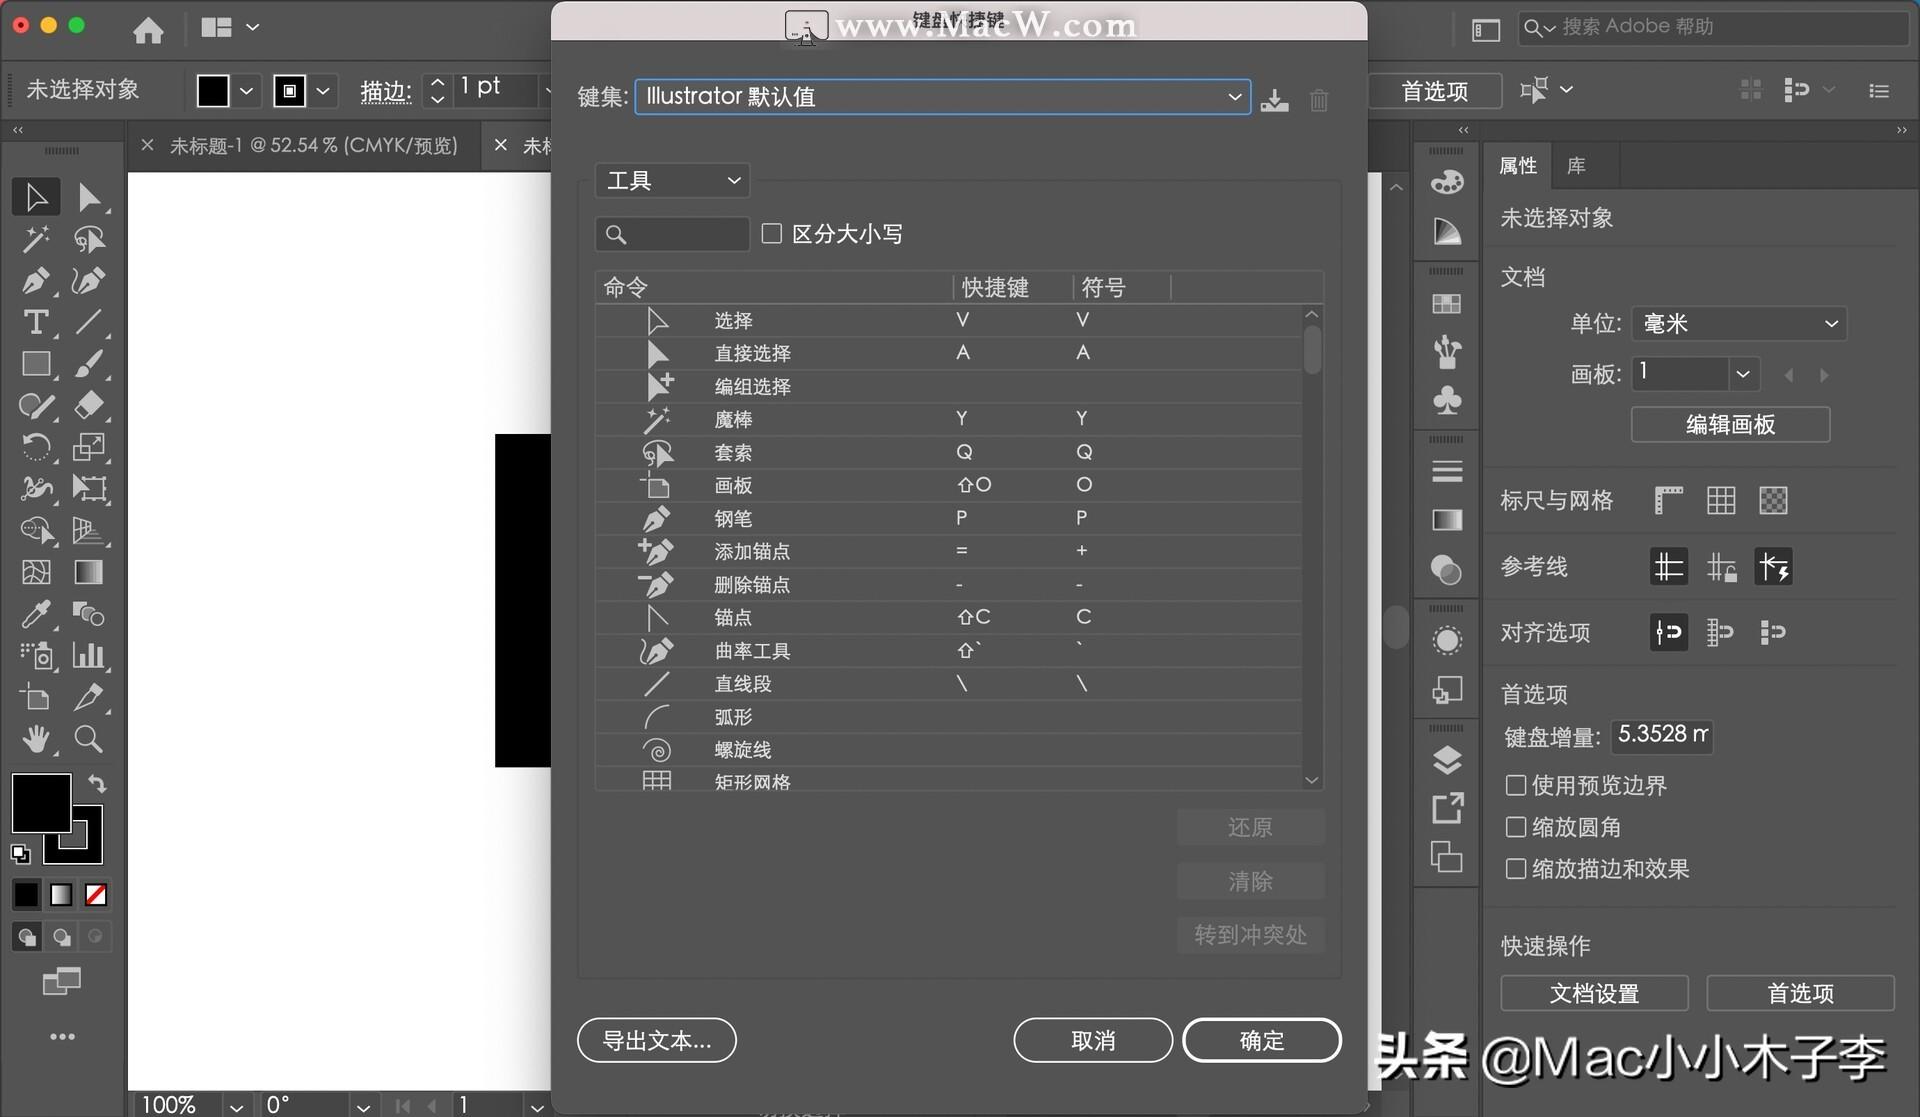Switch to the 属性 panel tab

tap(1517, 166)
